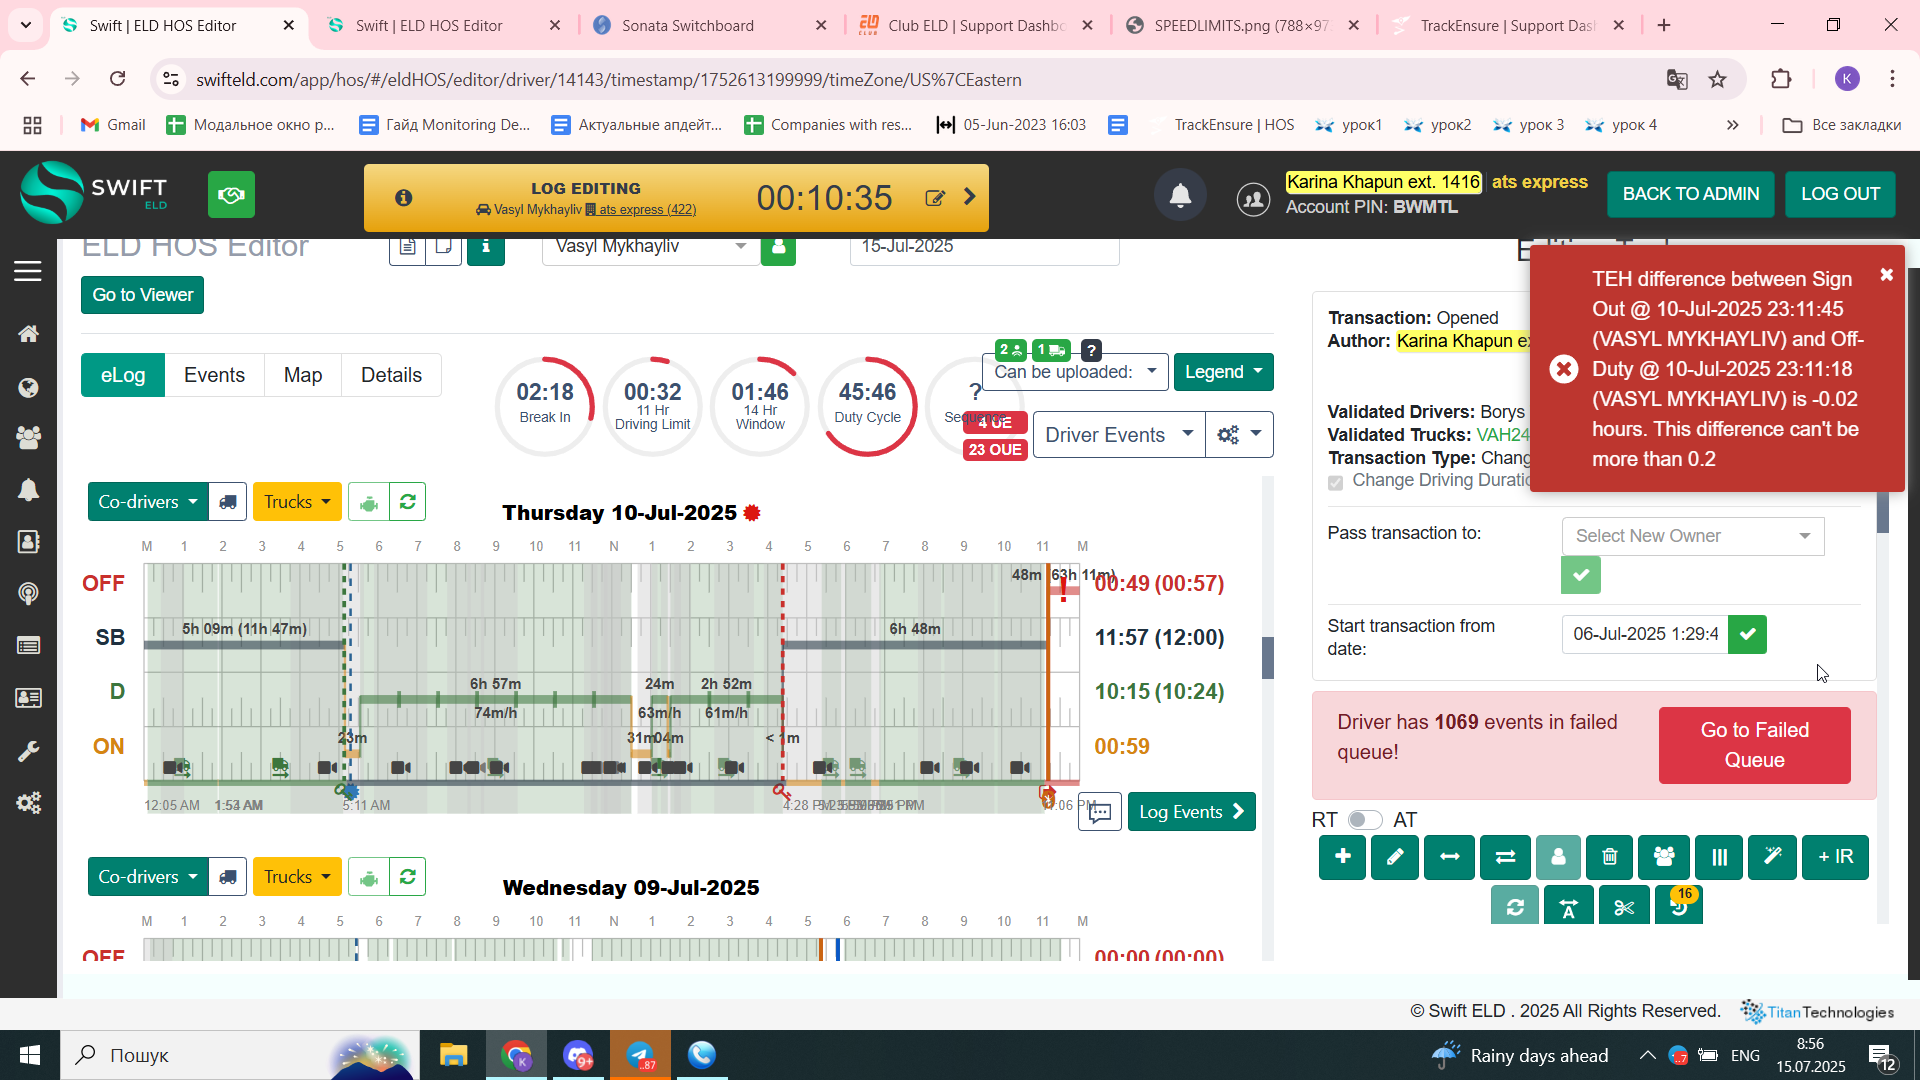Add a new log event with plus icon
The image size is (1920, 1080).
point(1342,857)
